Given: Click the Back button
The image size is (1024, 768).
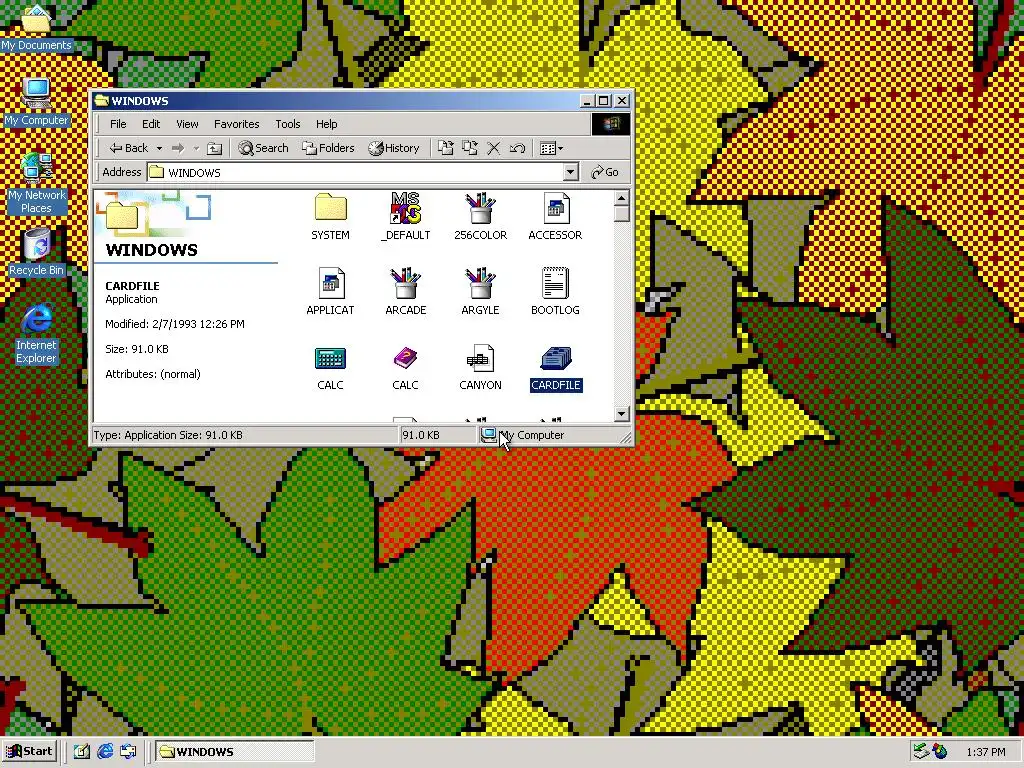Looking at the screenshot, I should (129, 148).
